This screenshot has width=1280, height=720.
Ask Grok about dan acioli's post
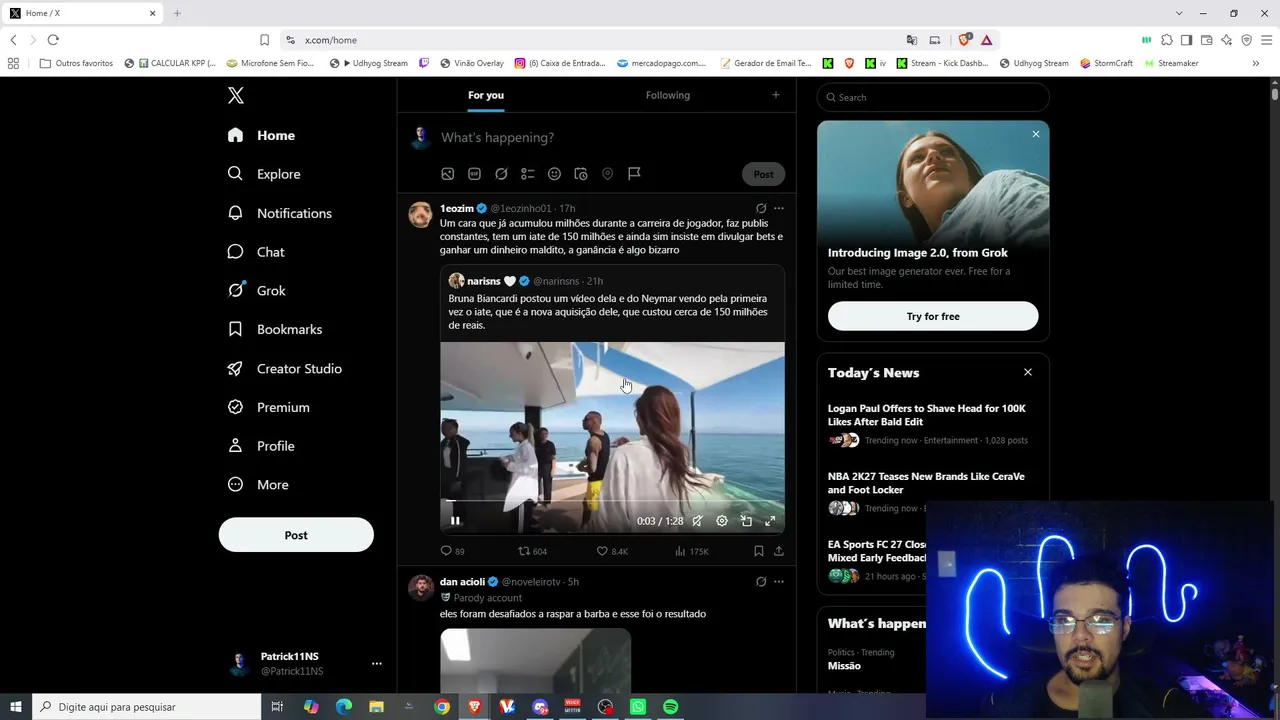[761, 582]
